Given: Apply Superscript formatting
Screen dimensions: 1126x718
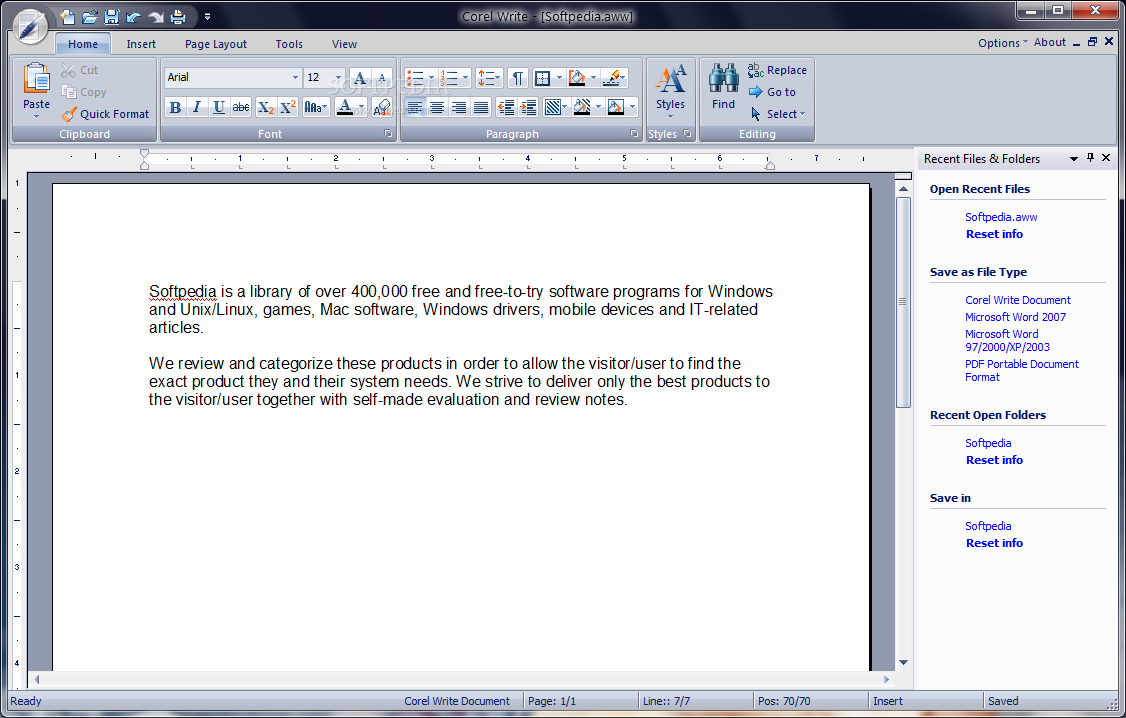Looking at the screenshot, I should coord(288,108).
